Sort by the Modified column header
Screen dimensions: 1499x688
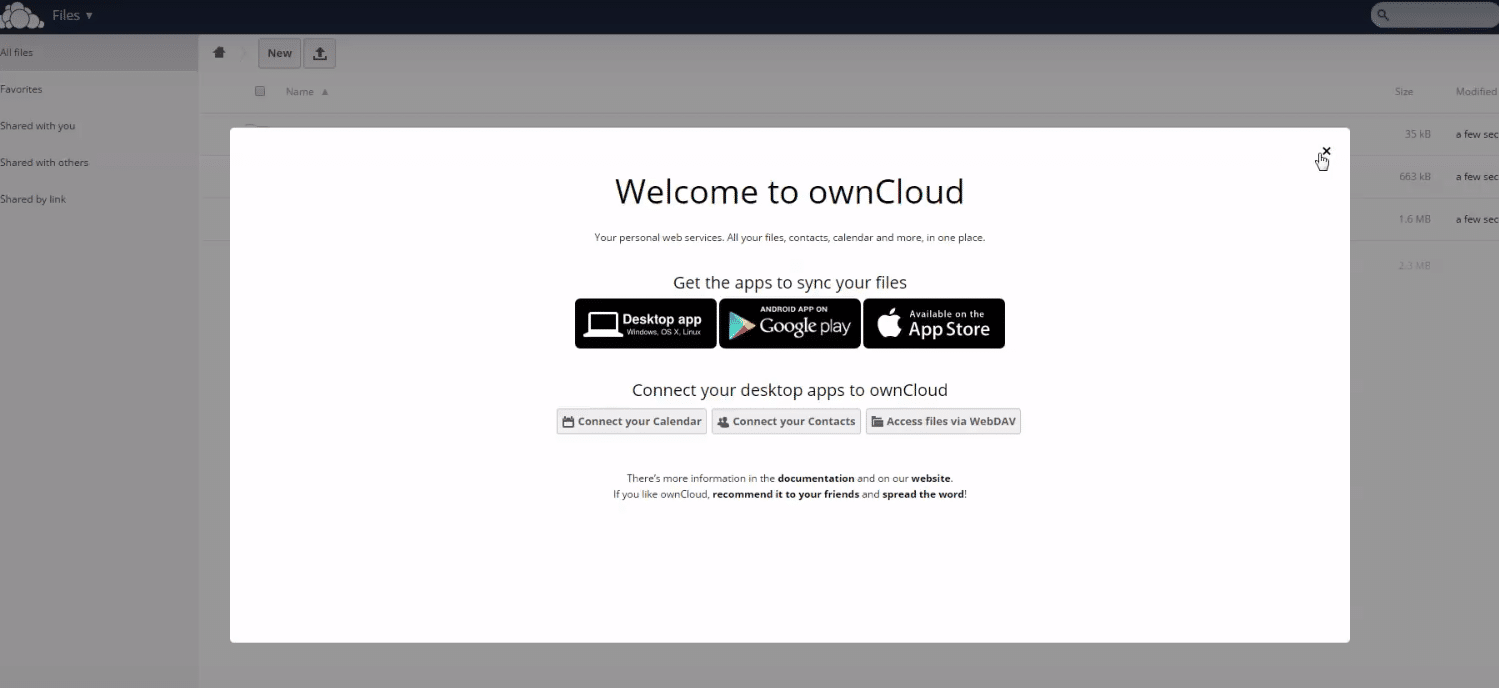[x=1476, y=92]
